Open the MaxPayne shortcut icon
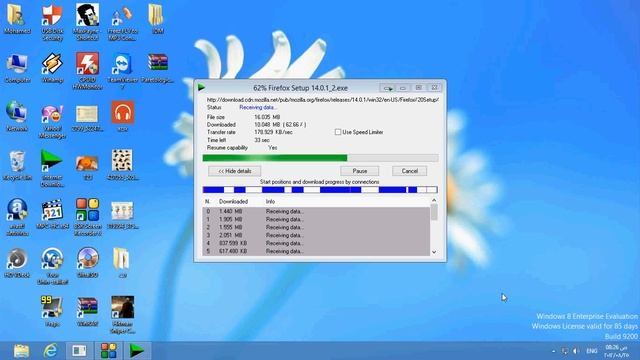 [87, 22]
